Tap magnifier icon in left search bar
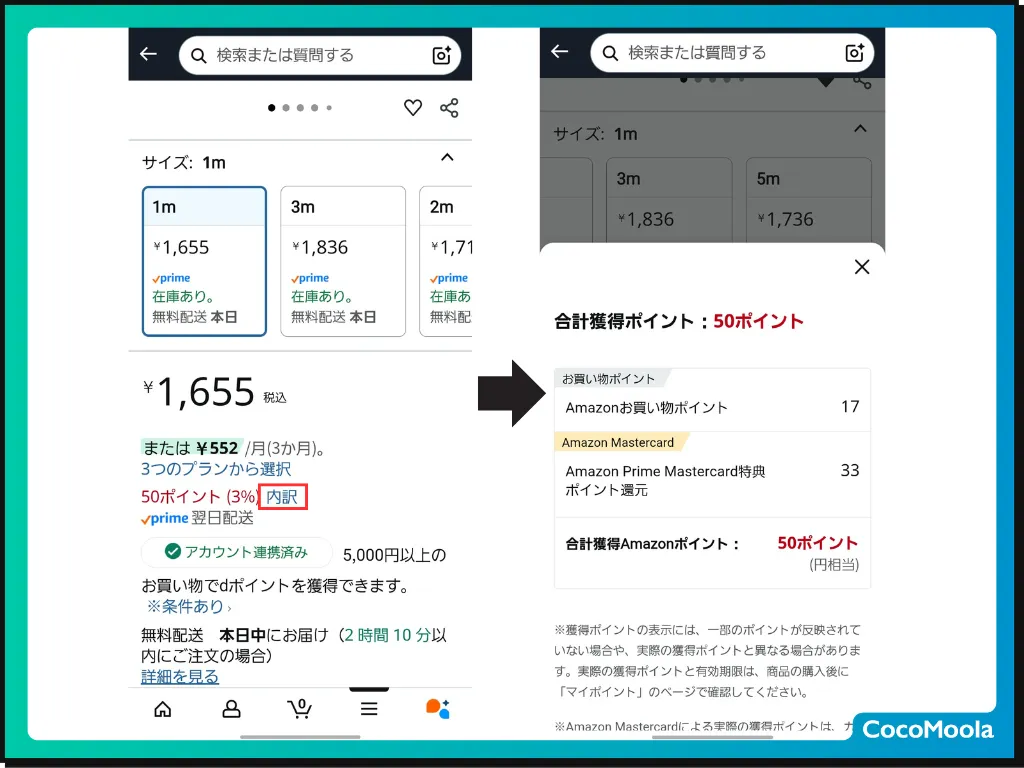Image resolution: width=1024 pixels, height=768 pixels. click(199, 56)
